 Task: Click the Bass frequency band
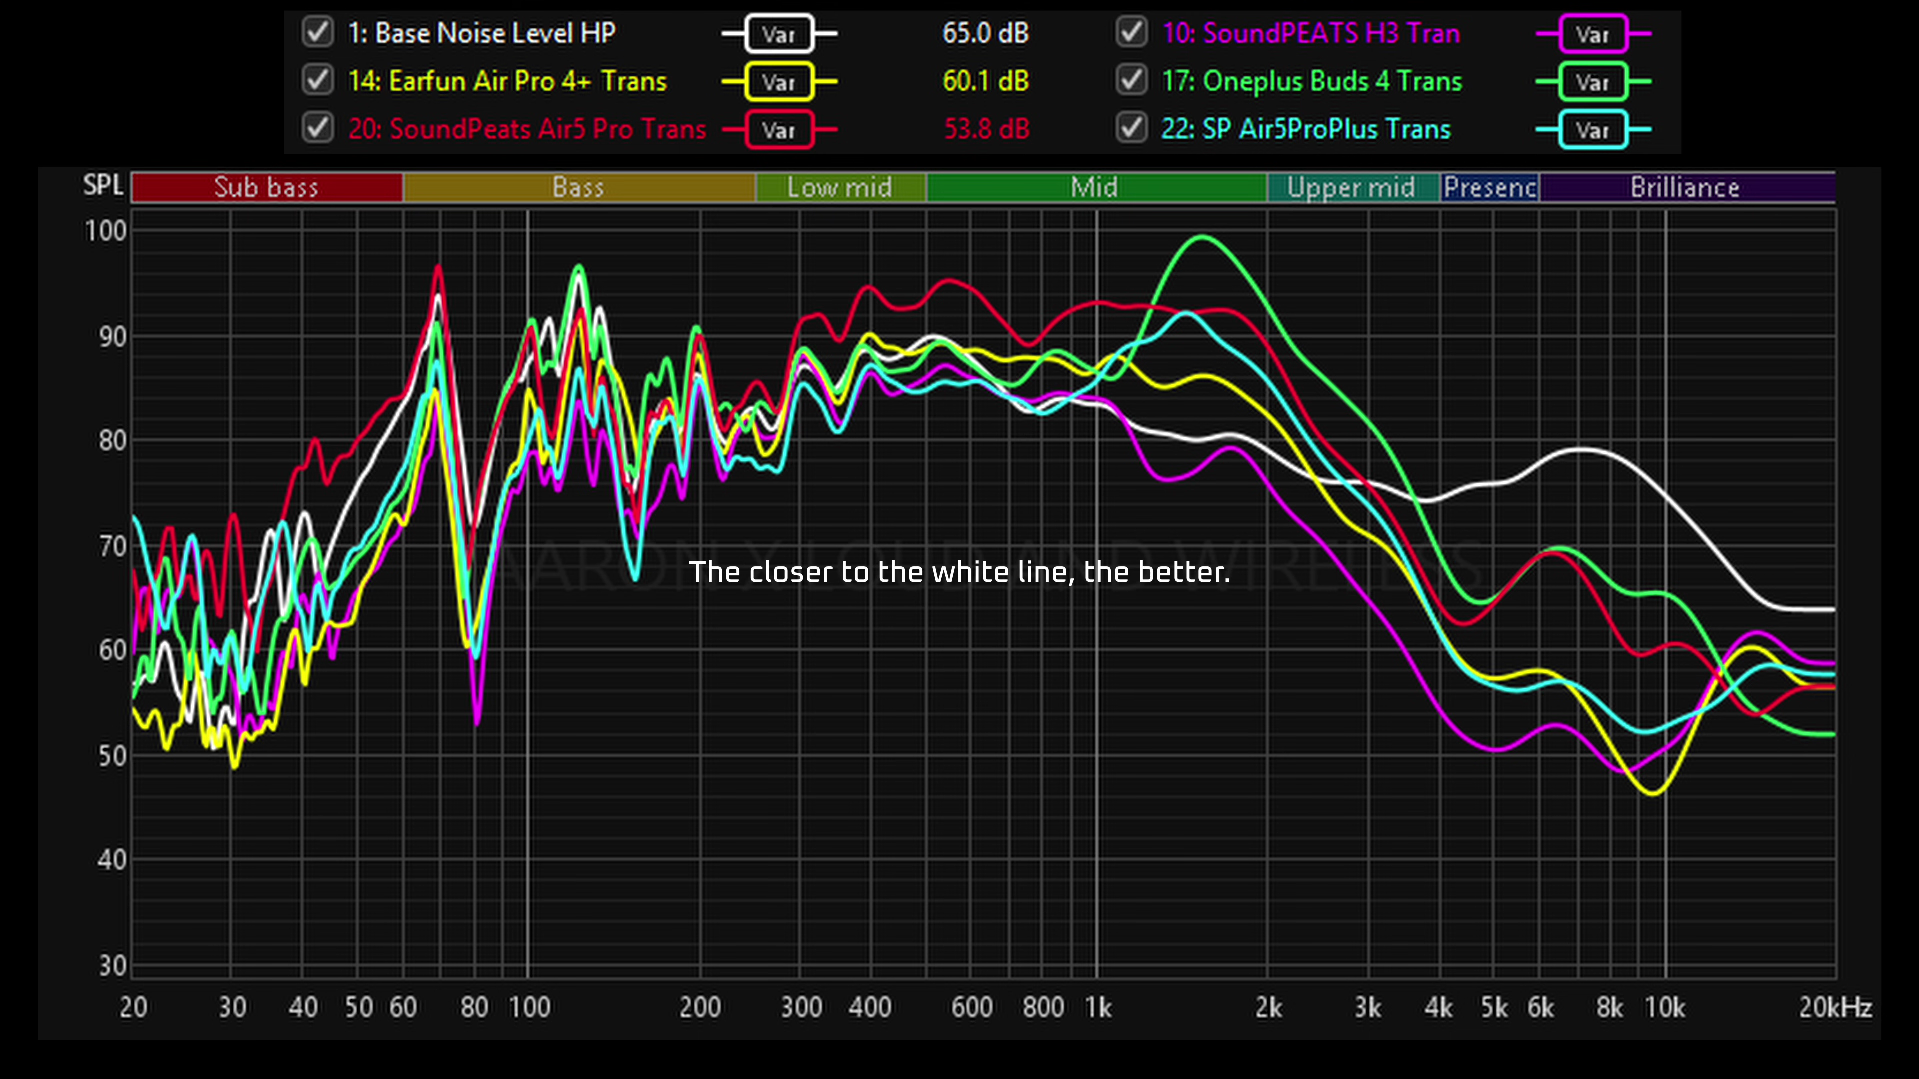click(579, 187)
